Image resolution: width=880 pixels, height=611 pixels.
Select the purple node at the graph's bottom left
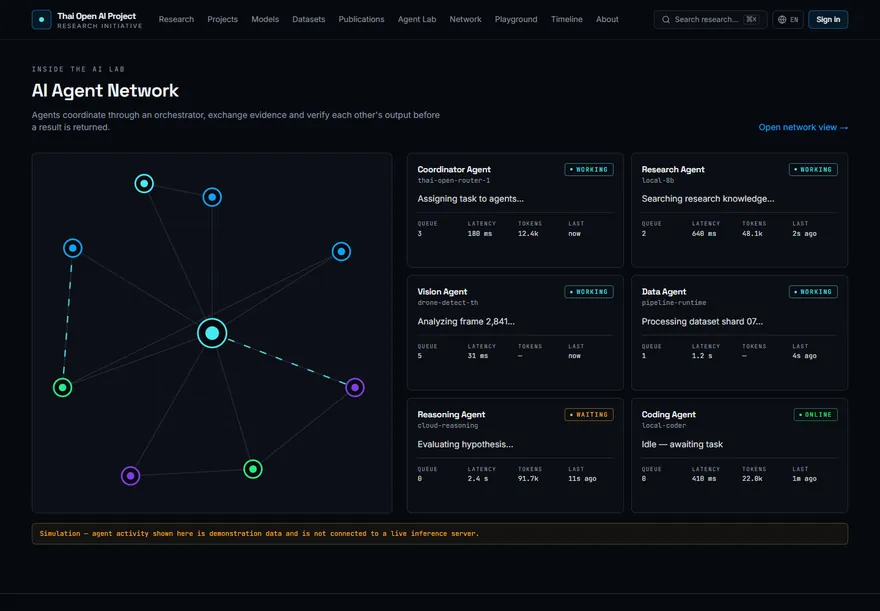(131, 476)
